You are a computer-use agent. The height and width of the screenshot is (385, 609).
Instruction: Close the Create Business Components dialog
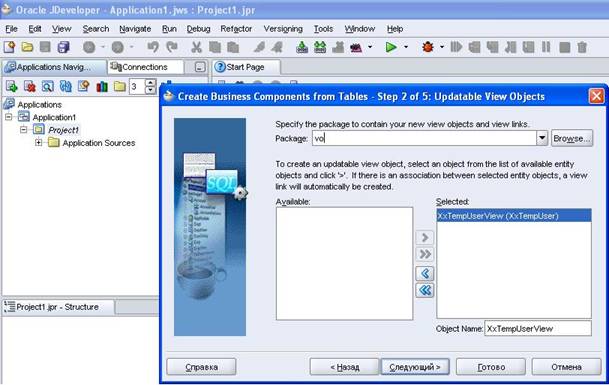596,96
